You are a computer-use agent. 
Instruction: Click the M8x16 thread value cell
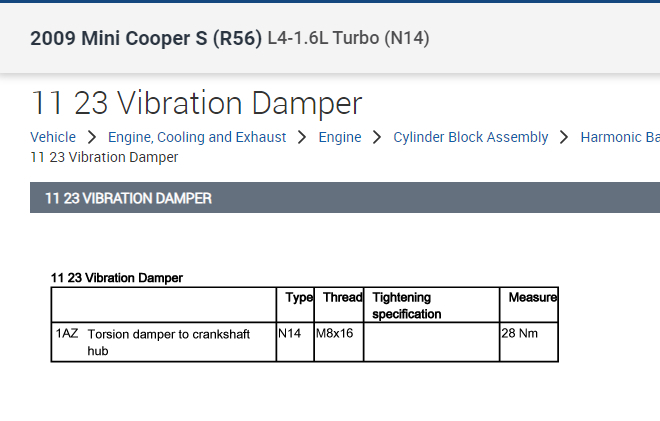coord(335,333)
